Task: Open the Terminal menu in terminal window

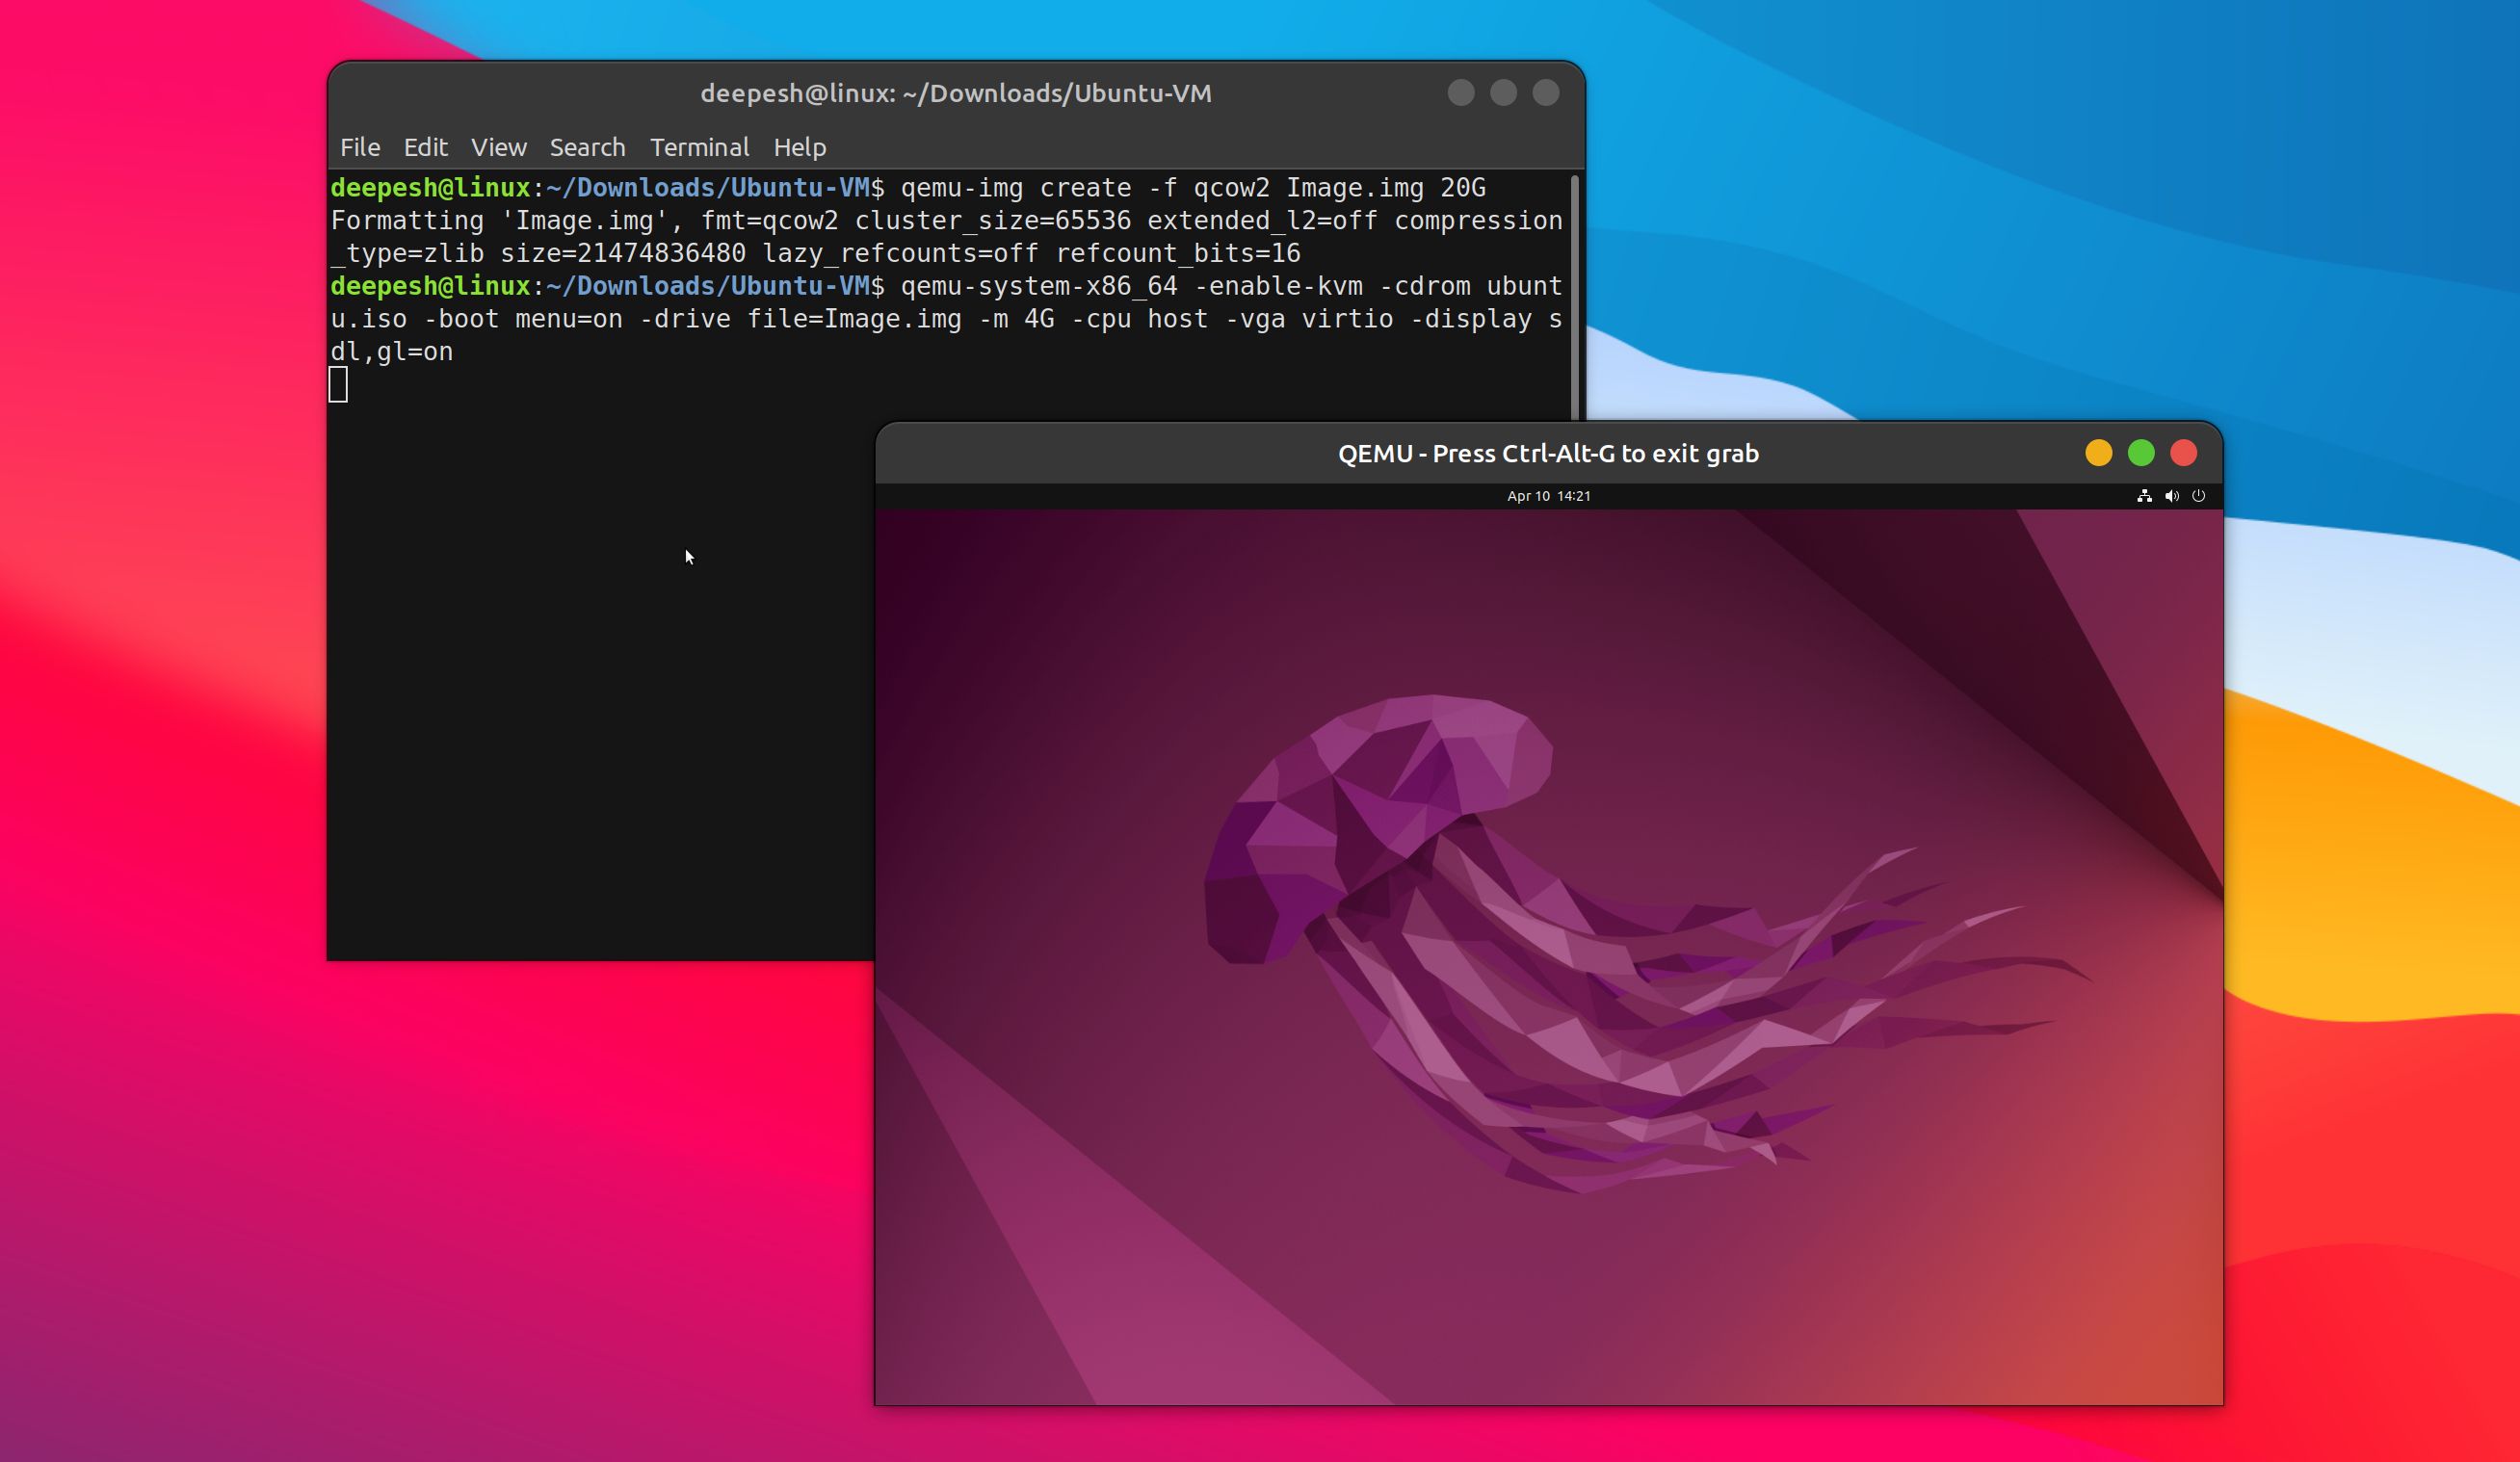Action: (697, 146)
